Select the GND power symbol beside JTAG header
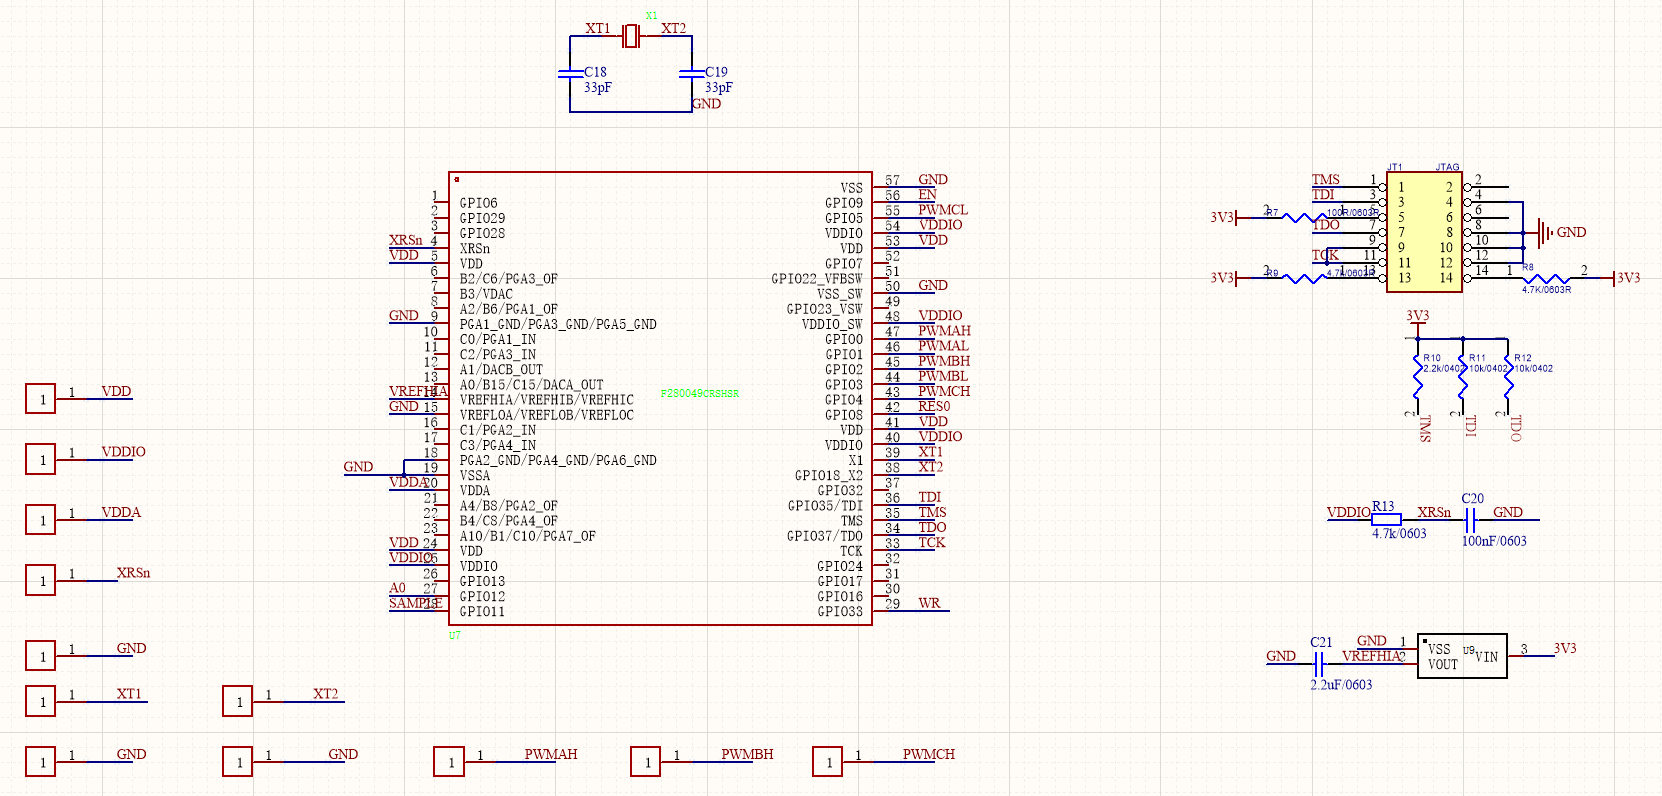The image size is (1662, 796). [x=1545, y=232]
